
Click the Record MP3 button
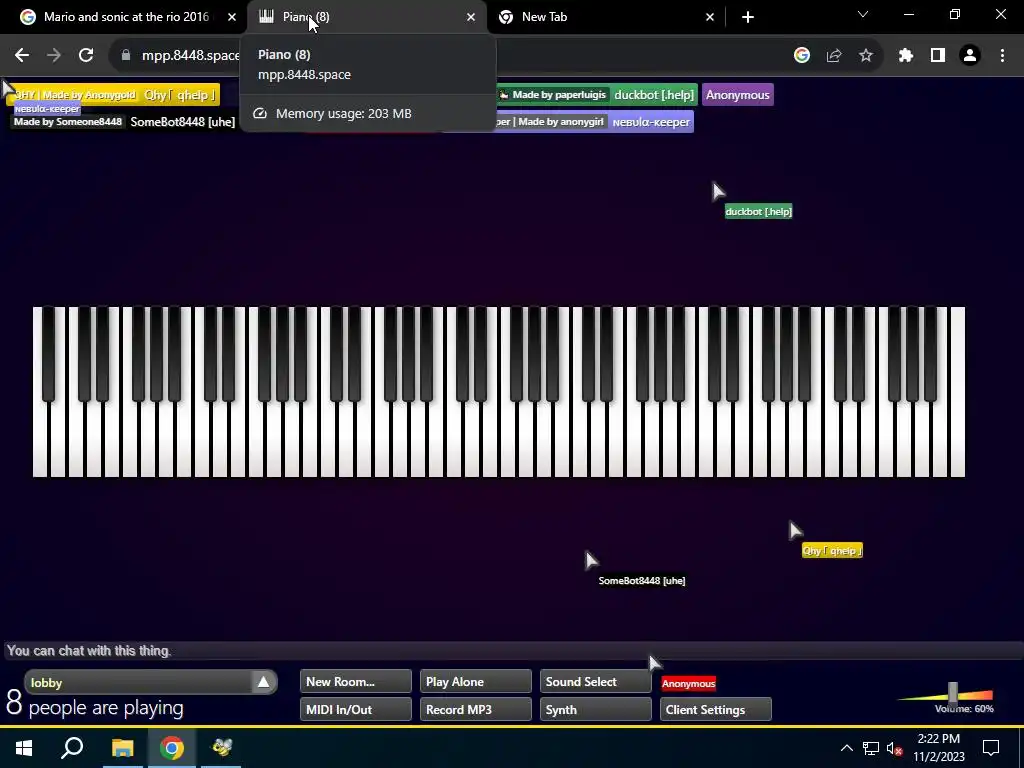tap(475, 709)
